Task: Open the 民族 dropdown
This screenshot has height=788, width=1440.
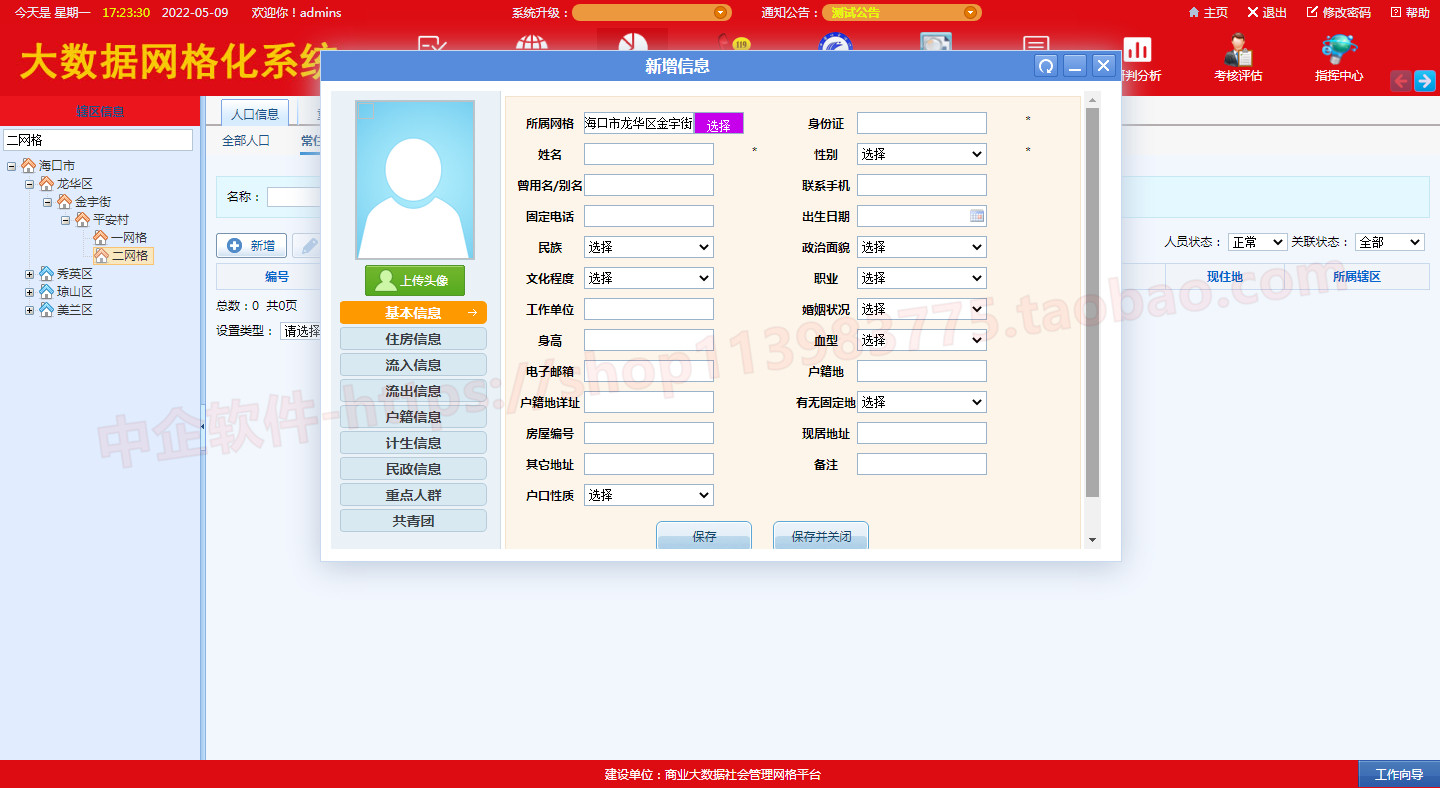Action: pyautogui.click(x=648, y=247)
